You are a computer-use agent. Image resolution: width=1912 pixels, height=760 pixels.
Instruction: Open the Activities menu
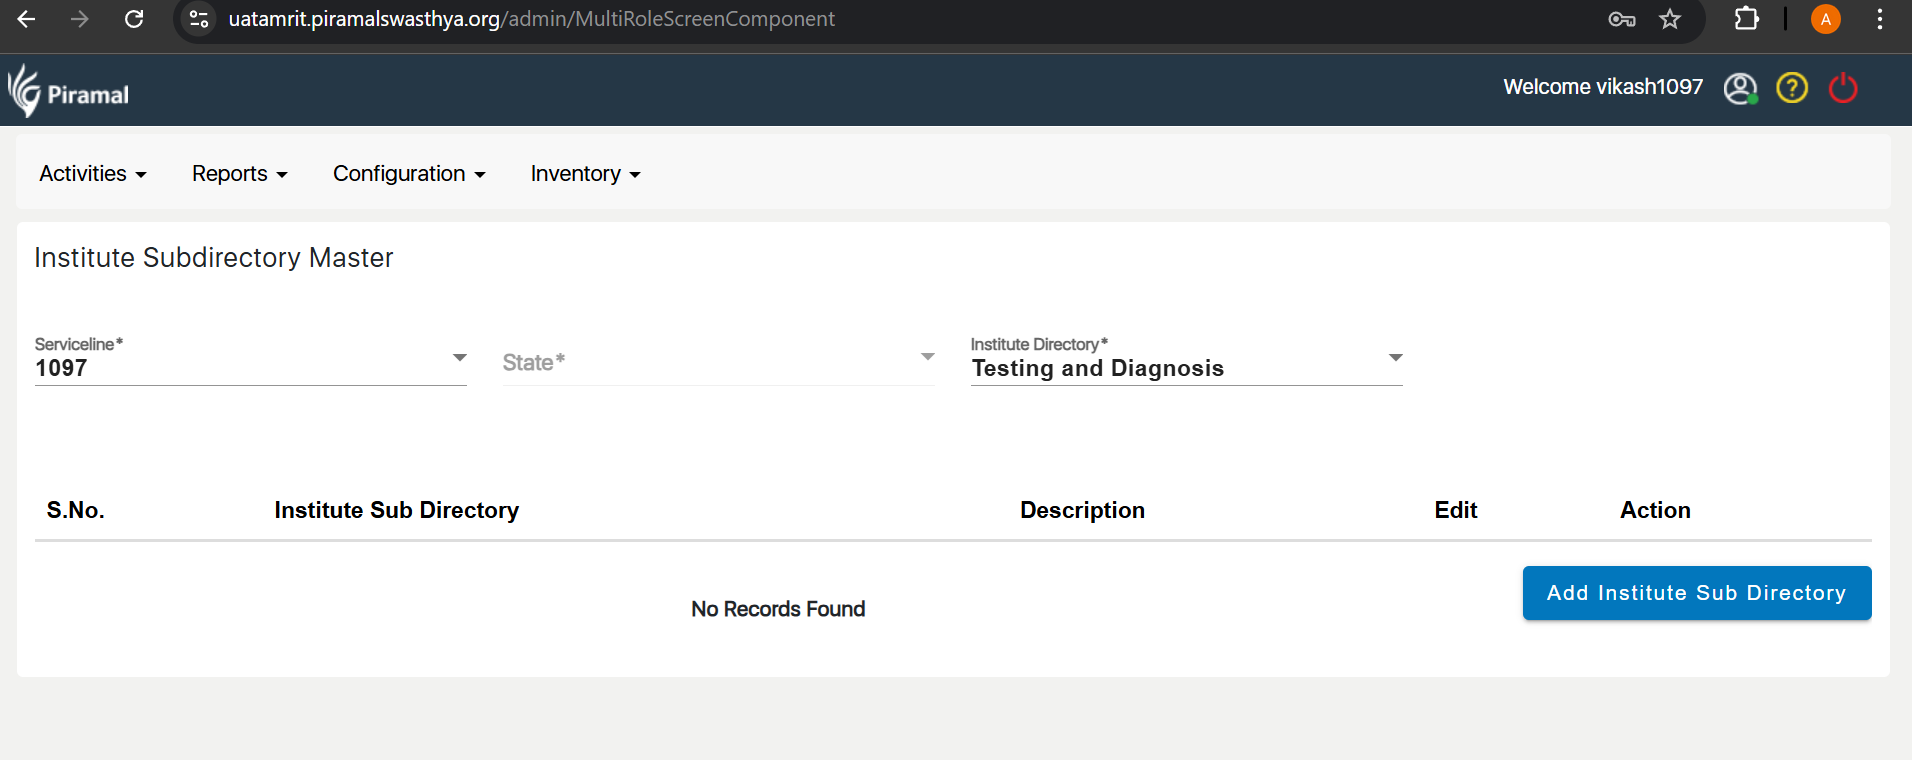(x=93, y=174)
